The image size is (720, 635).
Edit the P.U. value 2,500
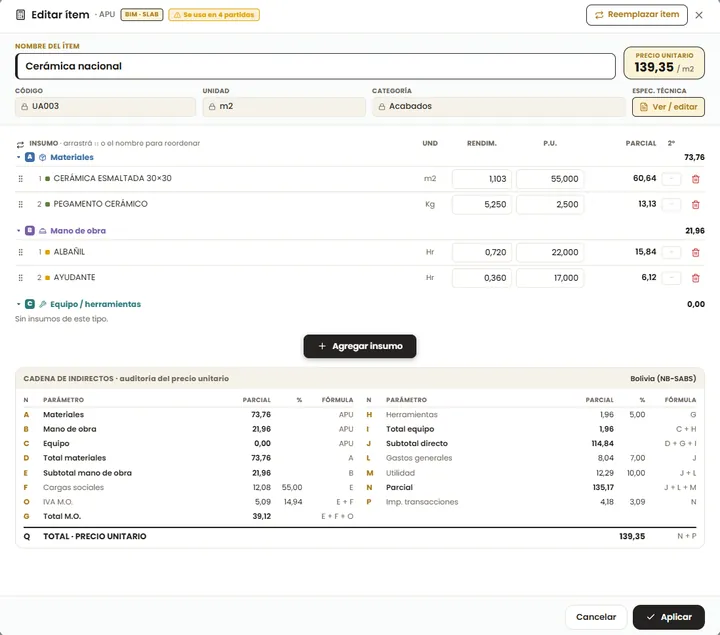pyautogui.click(x=550, y=205)
